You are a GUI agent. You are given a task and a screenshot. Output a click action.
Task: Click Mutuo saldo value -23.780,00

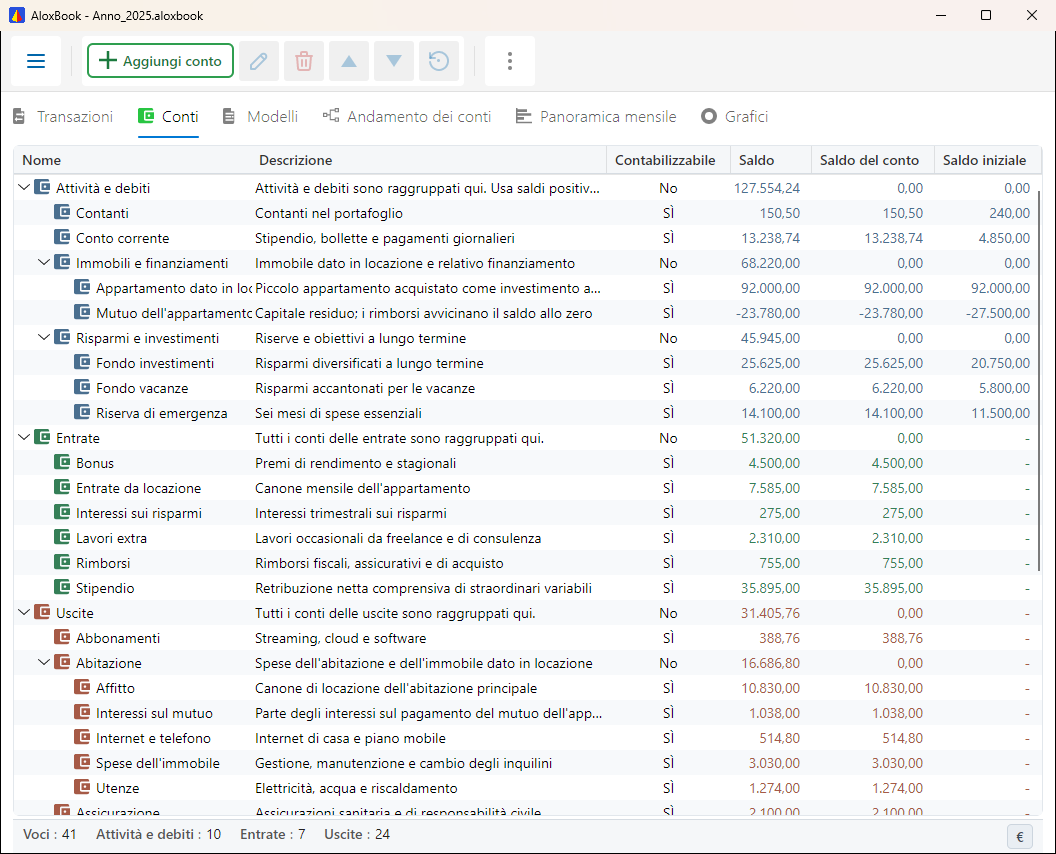point(768,313)
